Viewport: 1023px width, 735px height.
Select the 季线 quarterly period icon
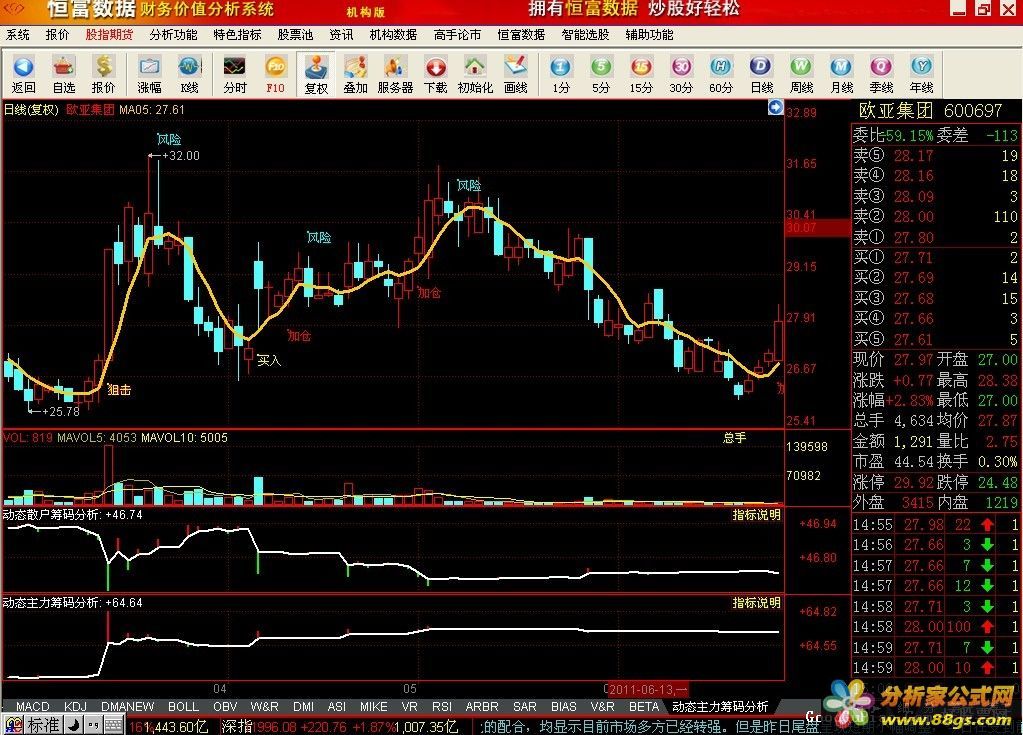tap(881, 74)
